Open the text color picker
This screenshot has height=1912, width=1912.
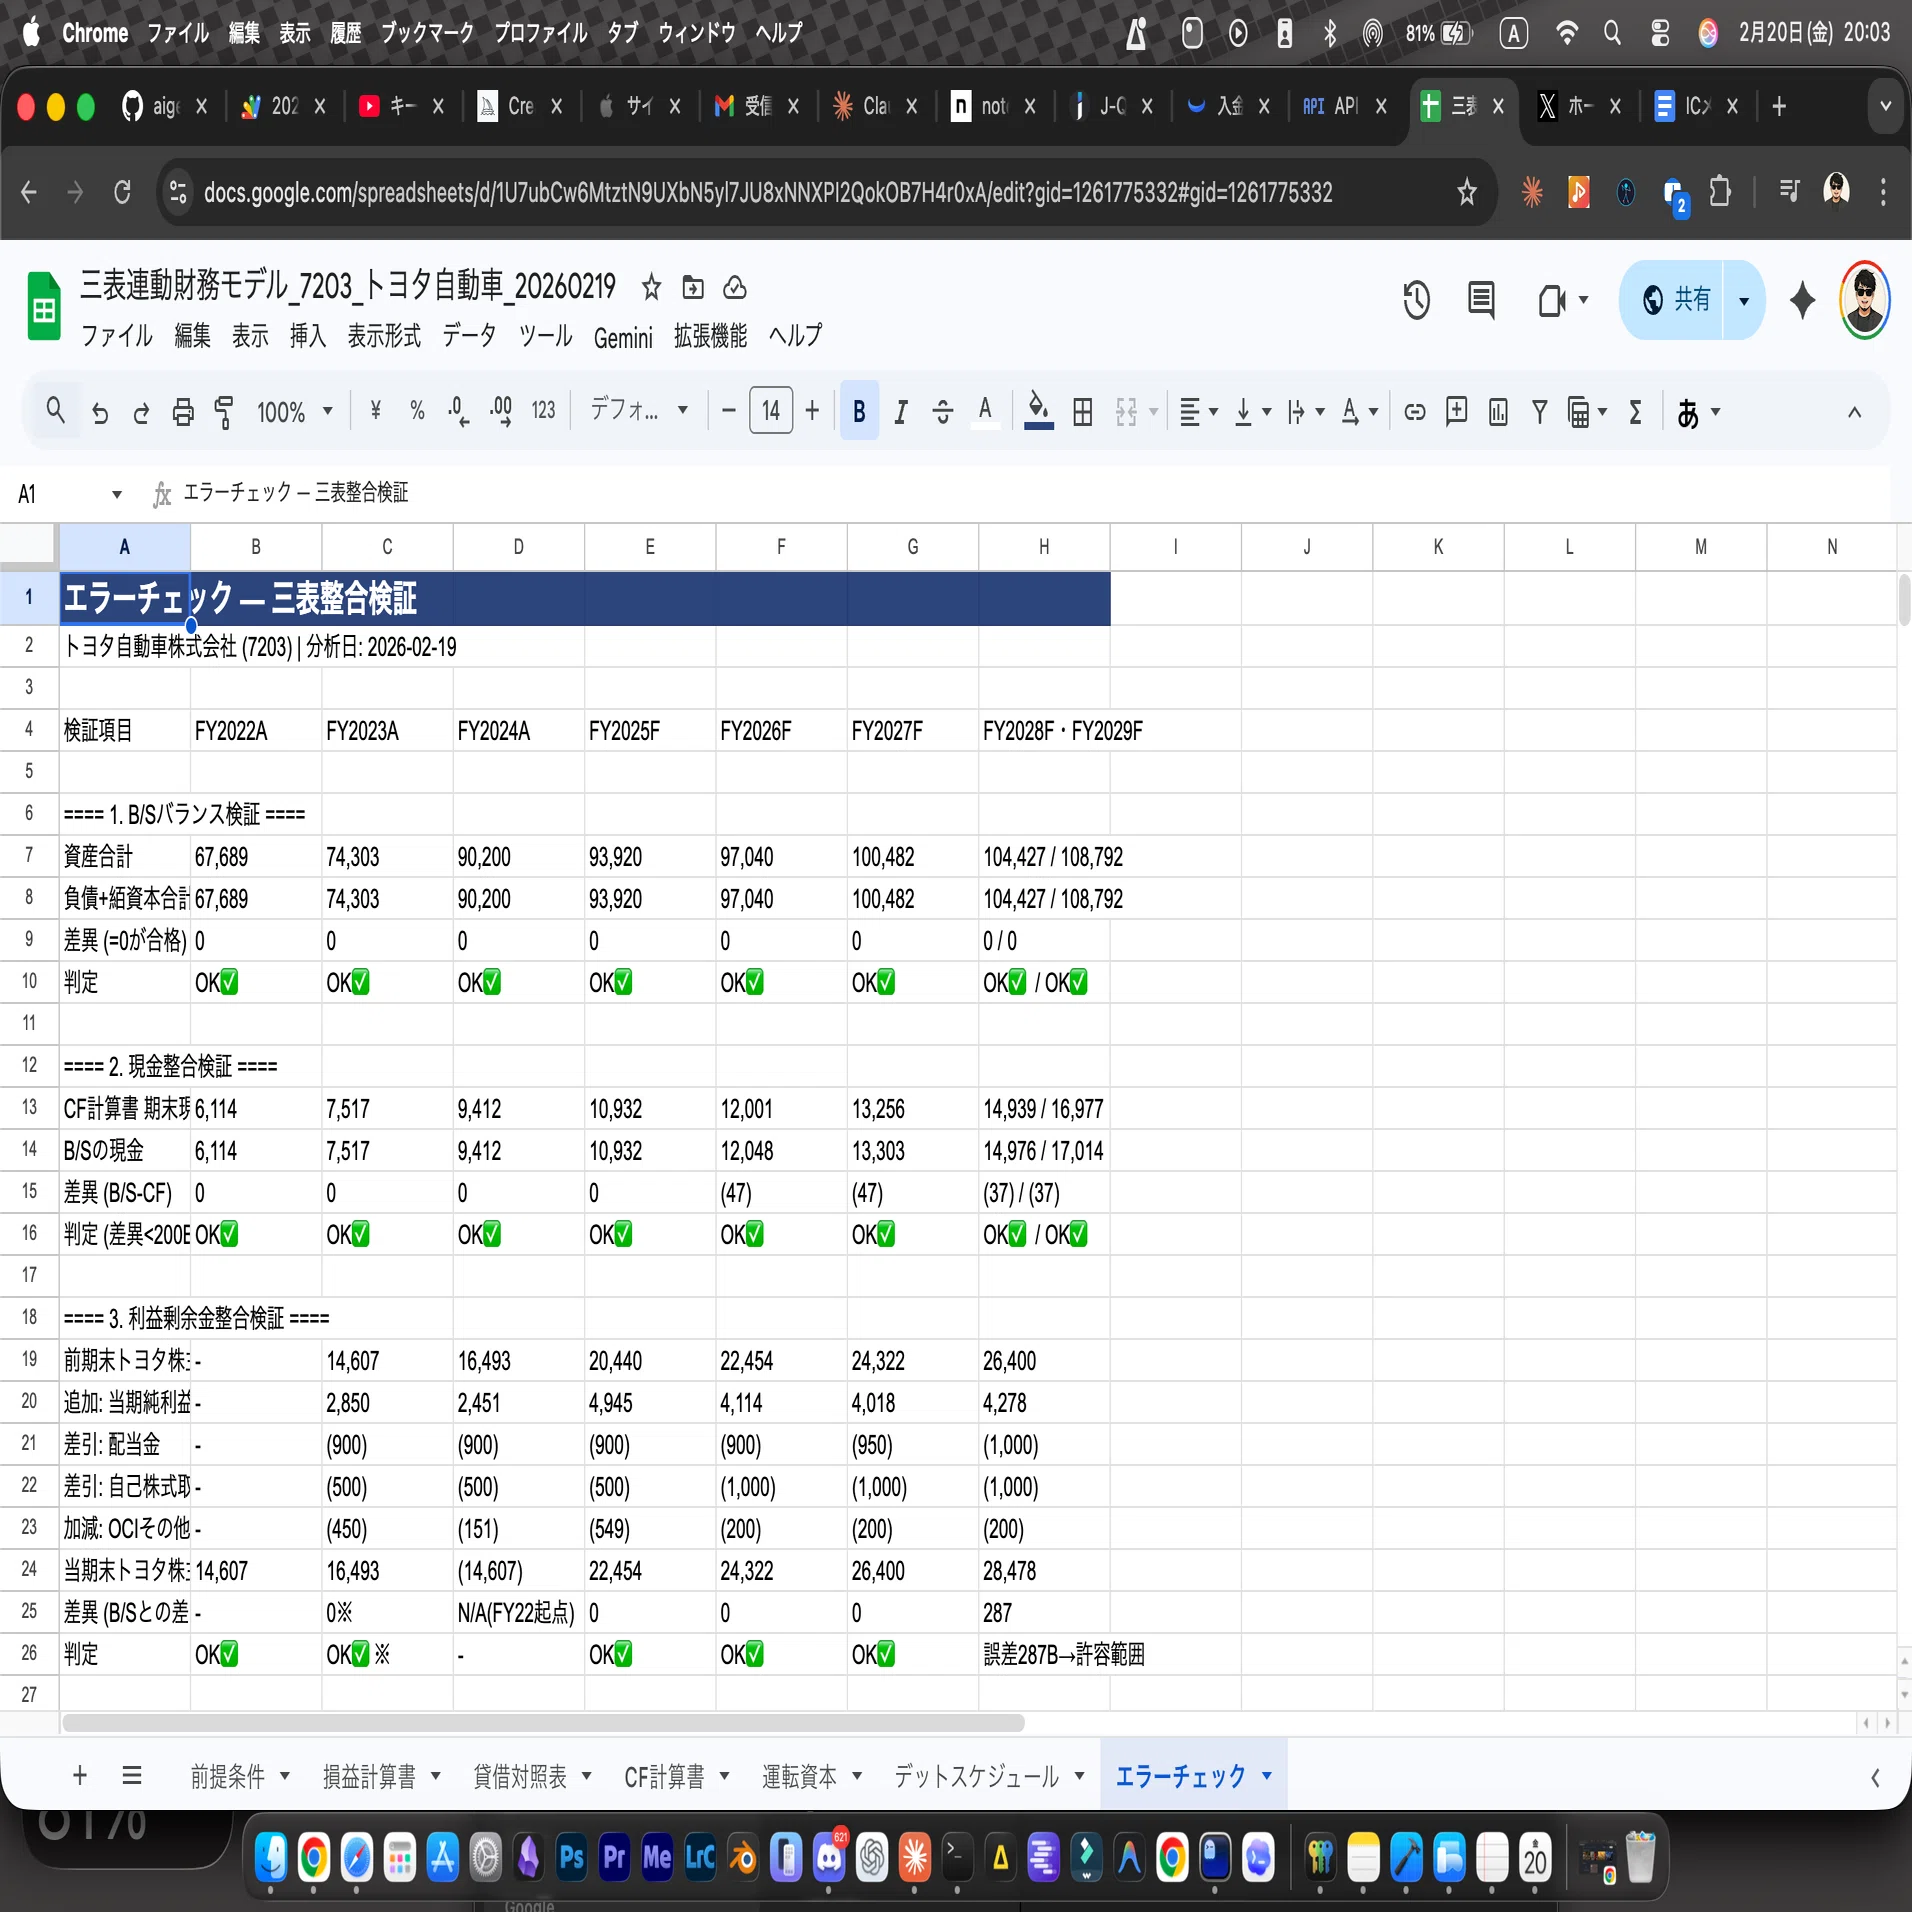985,411
